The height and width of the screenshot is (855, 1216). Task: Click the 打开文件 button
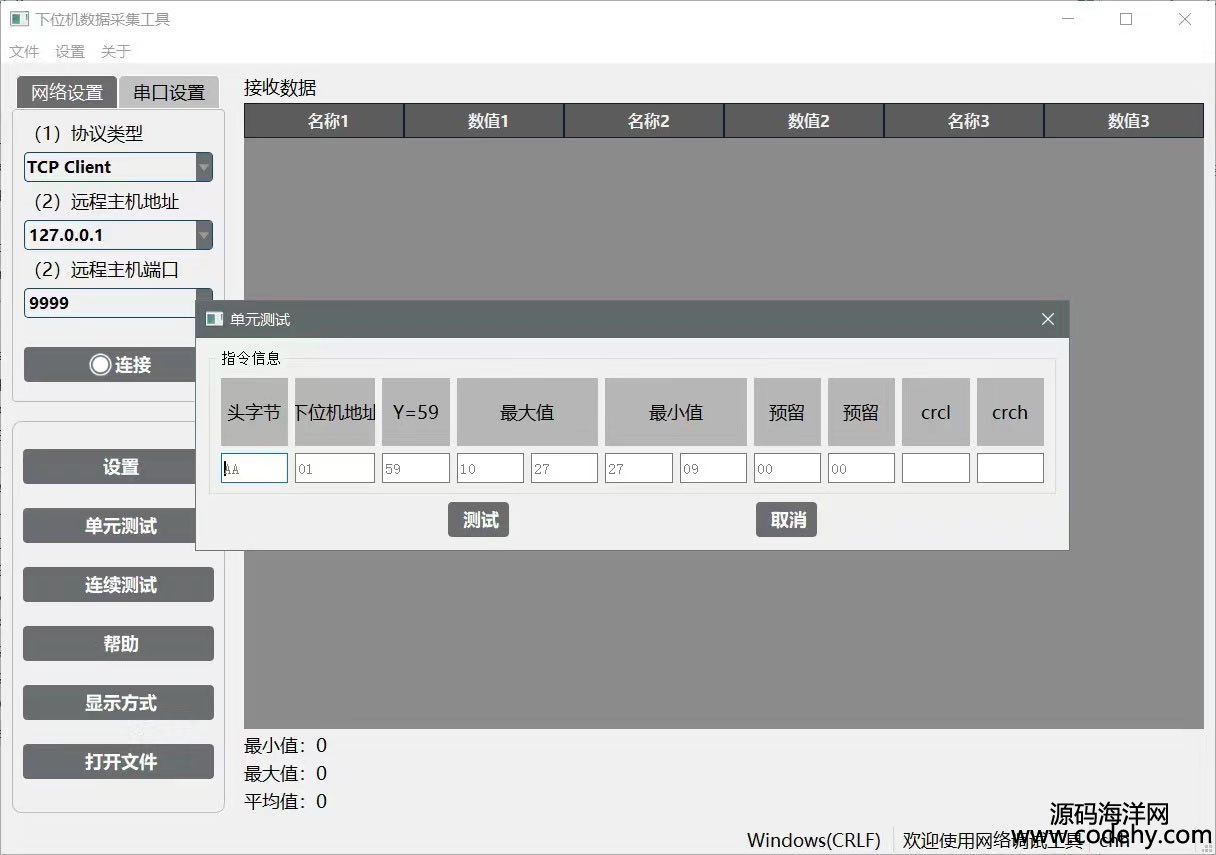[x=118, y=762]
